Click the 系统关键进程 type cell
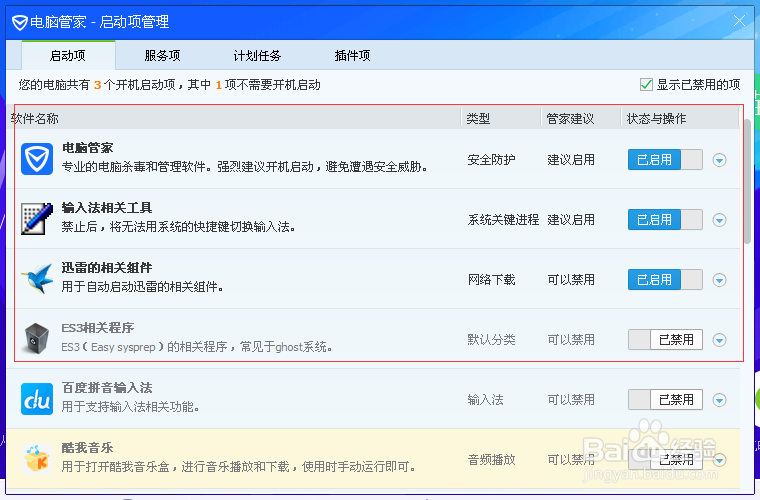 tap(504, 220)
